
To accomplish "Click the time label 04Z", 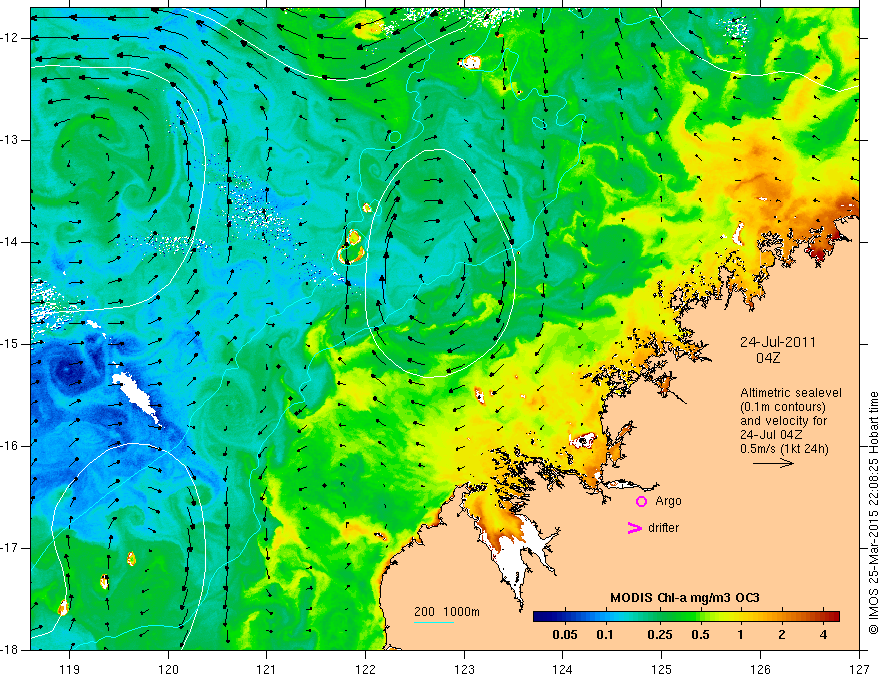I will click(768, 358).
